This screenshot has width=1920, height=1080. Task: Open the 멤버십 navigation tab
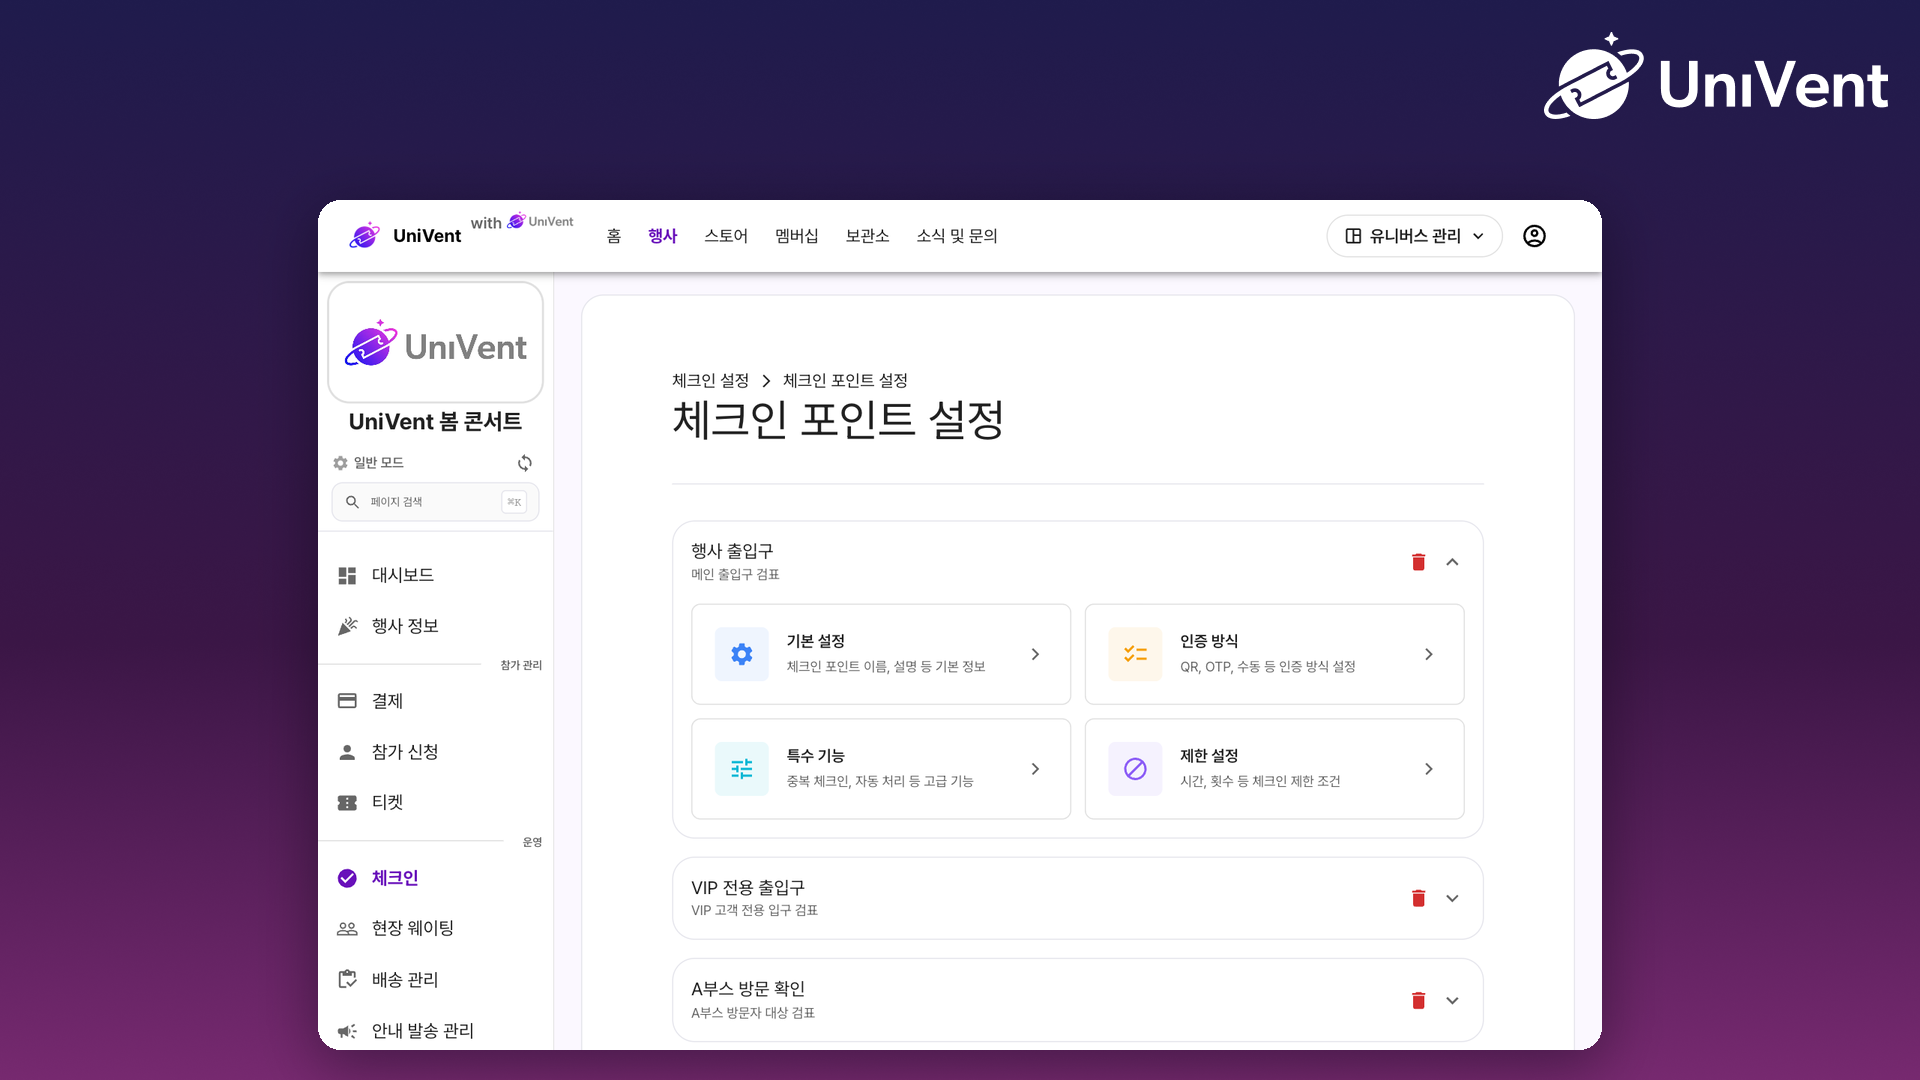[797, 236]
